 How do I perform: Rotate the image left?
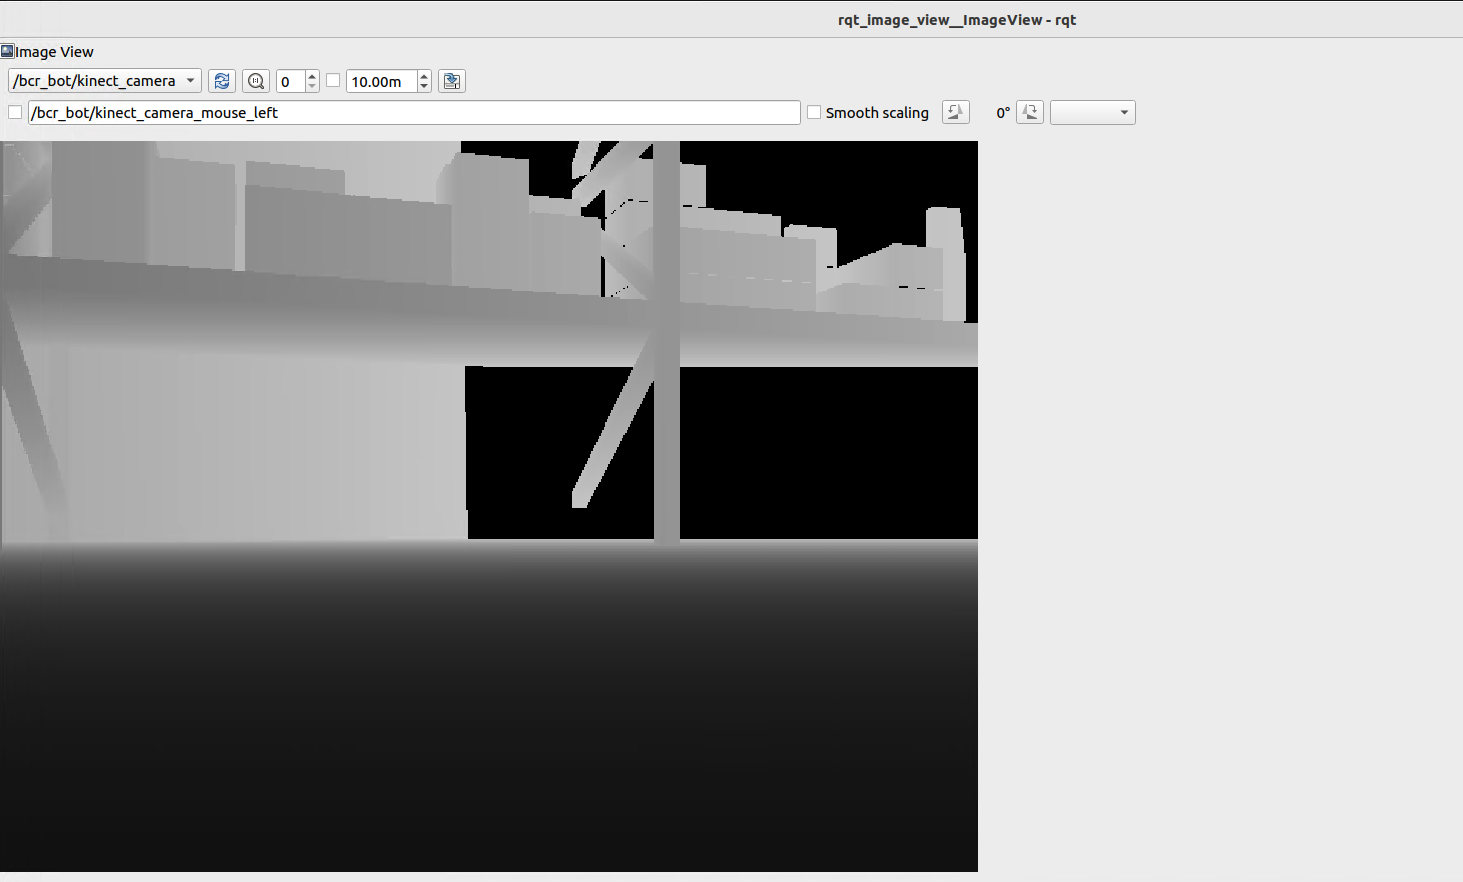coord(956,112)
